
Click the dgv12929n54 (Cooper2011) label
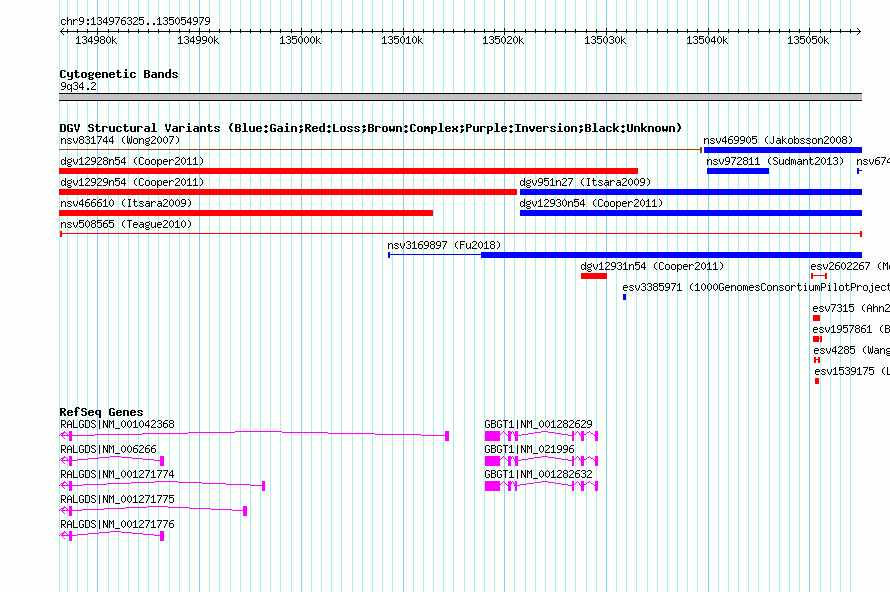pyautogui.click(x=132, y=182)
